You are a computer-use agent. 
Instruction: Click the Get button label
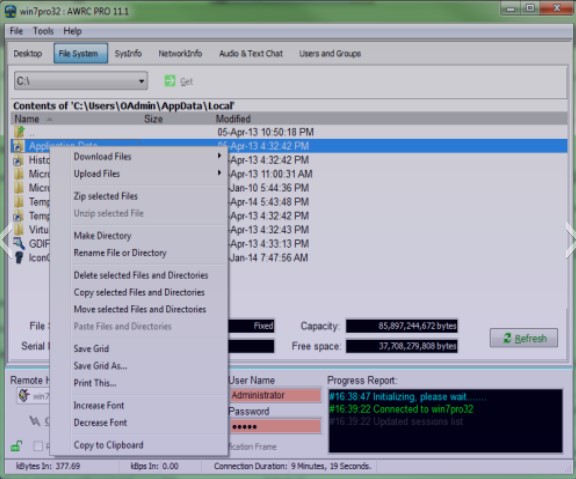[x=186, y=82]
